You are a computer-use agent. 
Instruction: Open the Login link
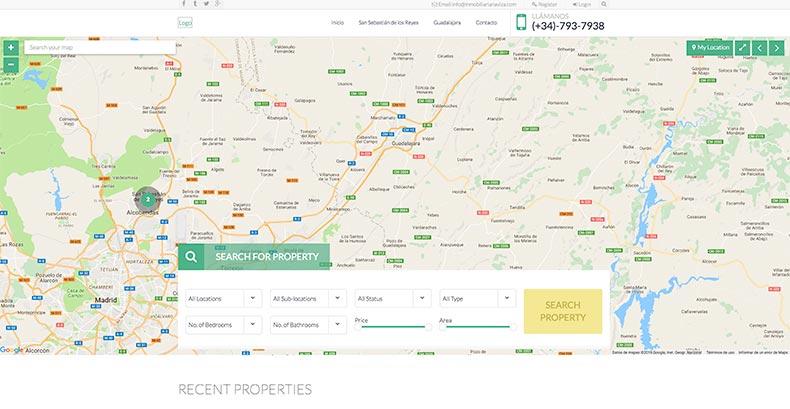[x=581, y=4]
